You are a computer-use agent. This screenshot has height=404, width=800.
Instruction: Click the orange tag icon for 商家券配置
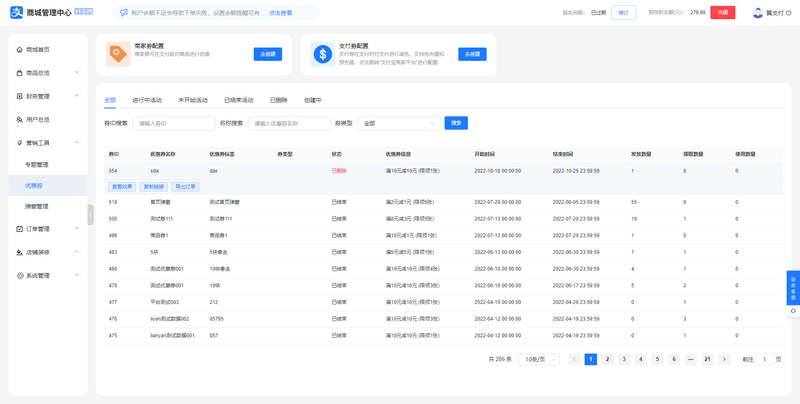click(118, 54)
